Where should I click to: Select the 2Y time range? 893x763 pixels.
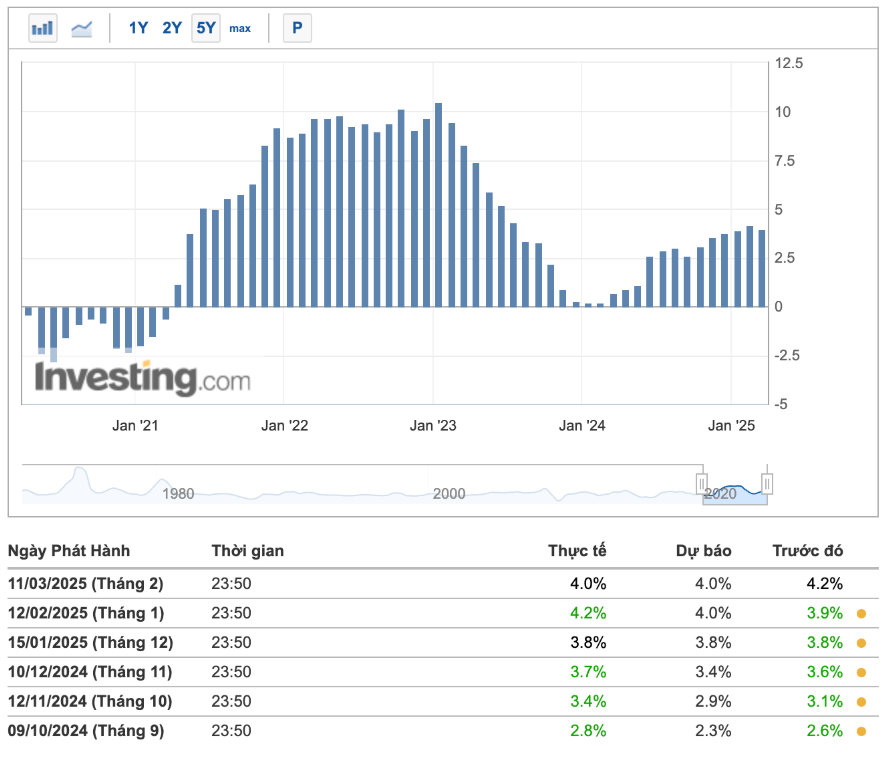[172, 28]
